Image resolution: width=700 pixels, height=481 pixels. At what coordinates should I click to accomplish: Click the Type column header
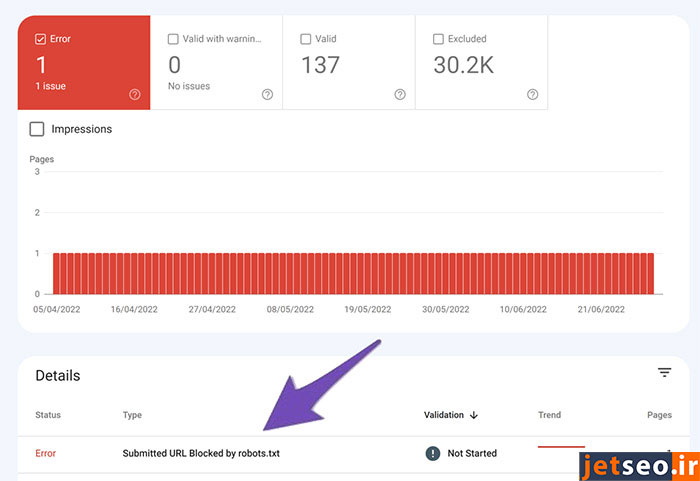(x=132, y=415)
